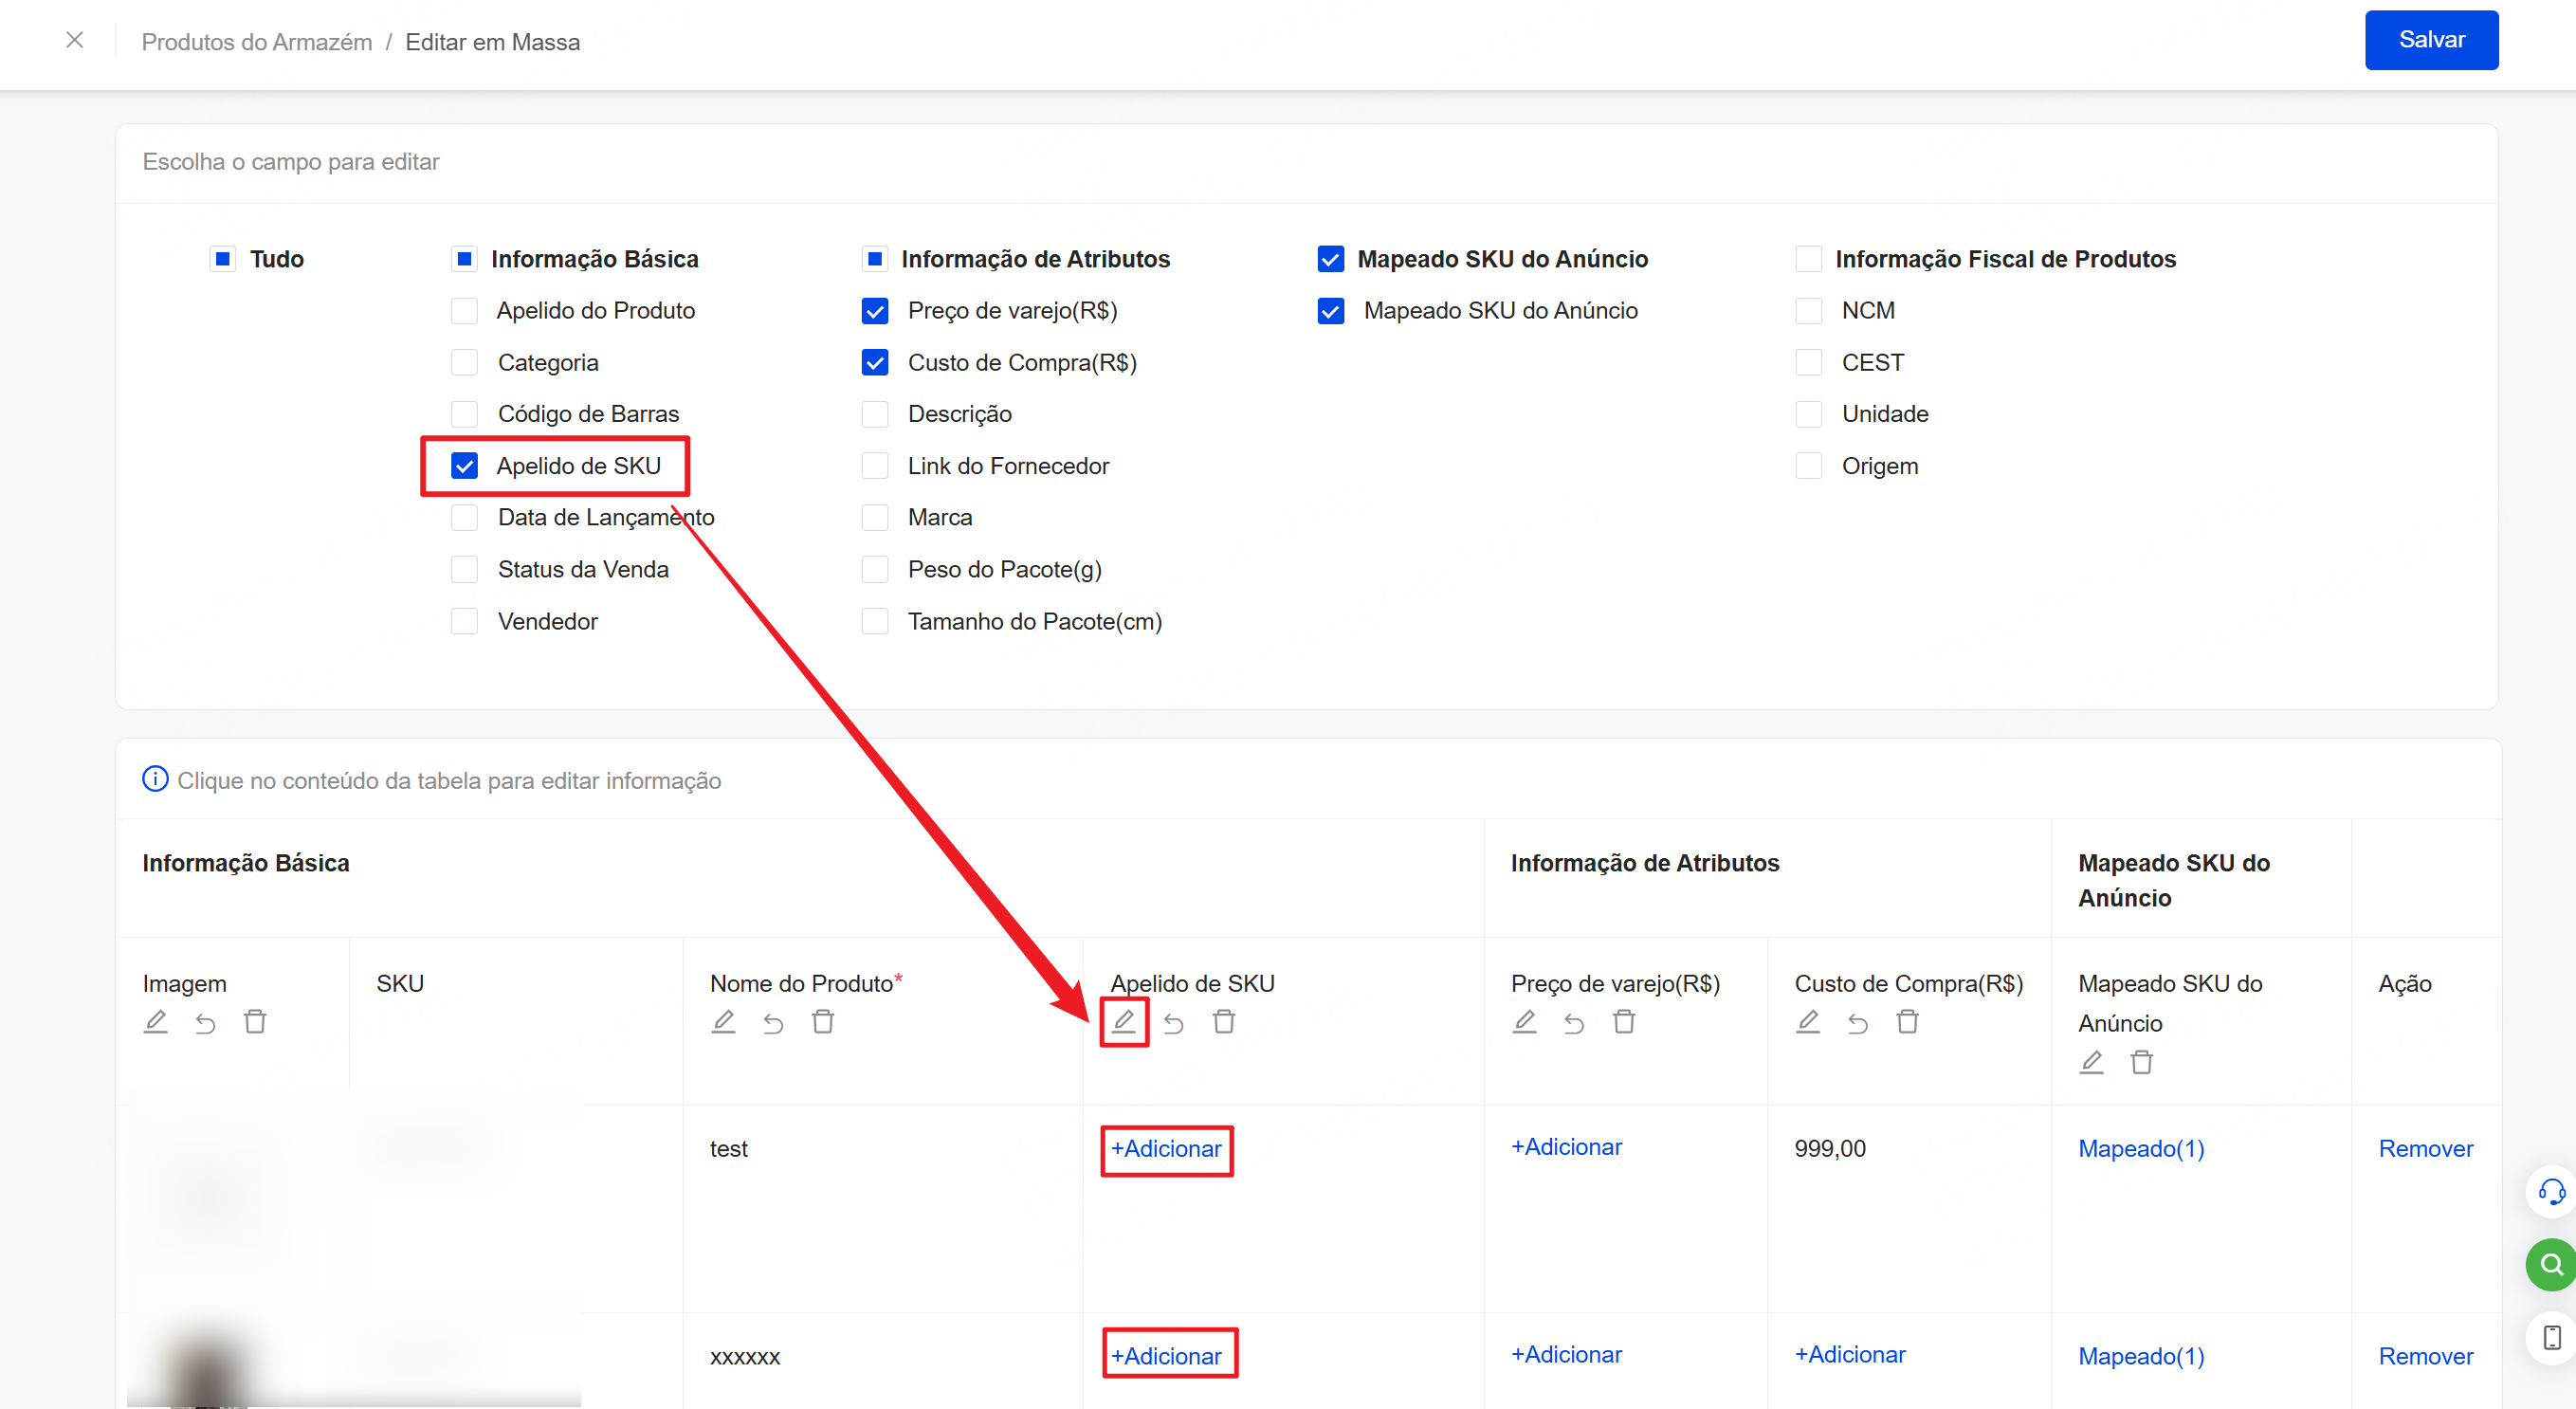This screenshot has height=1409, width=2576.
Task: Click the green search floating button
Action: tap(2551, 1264)
